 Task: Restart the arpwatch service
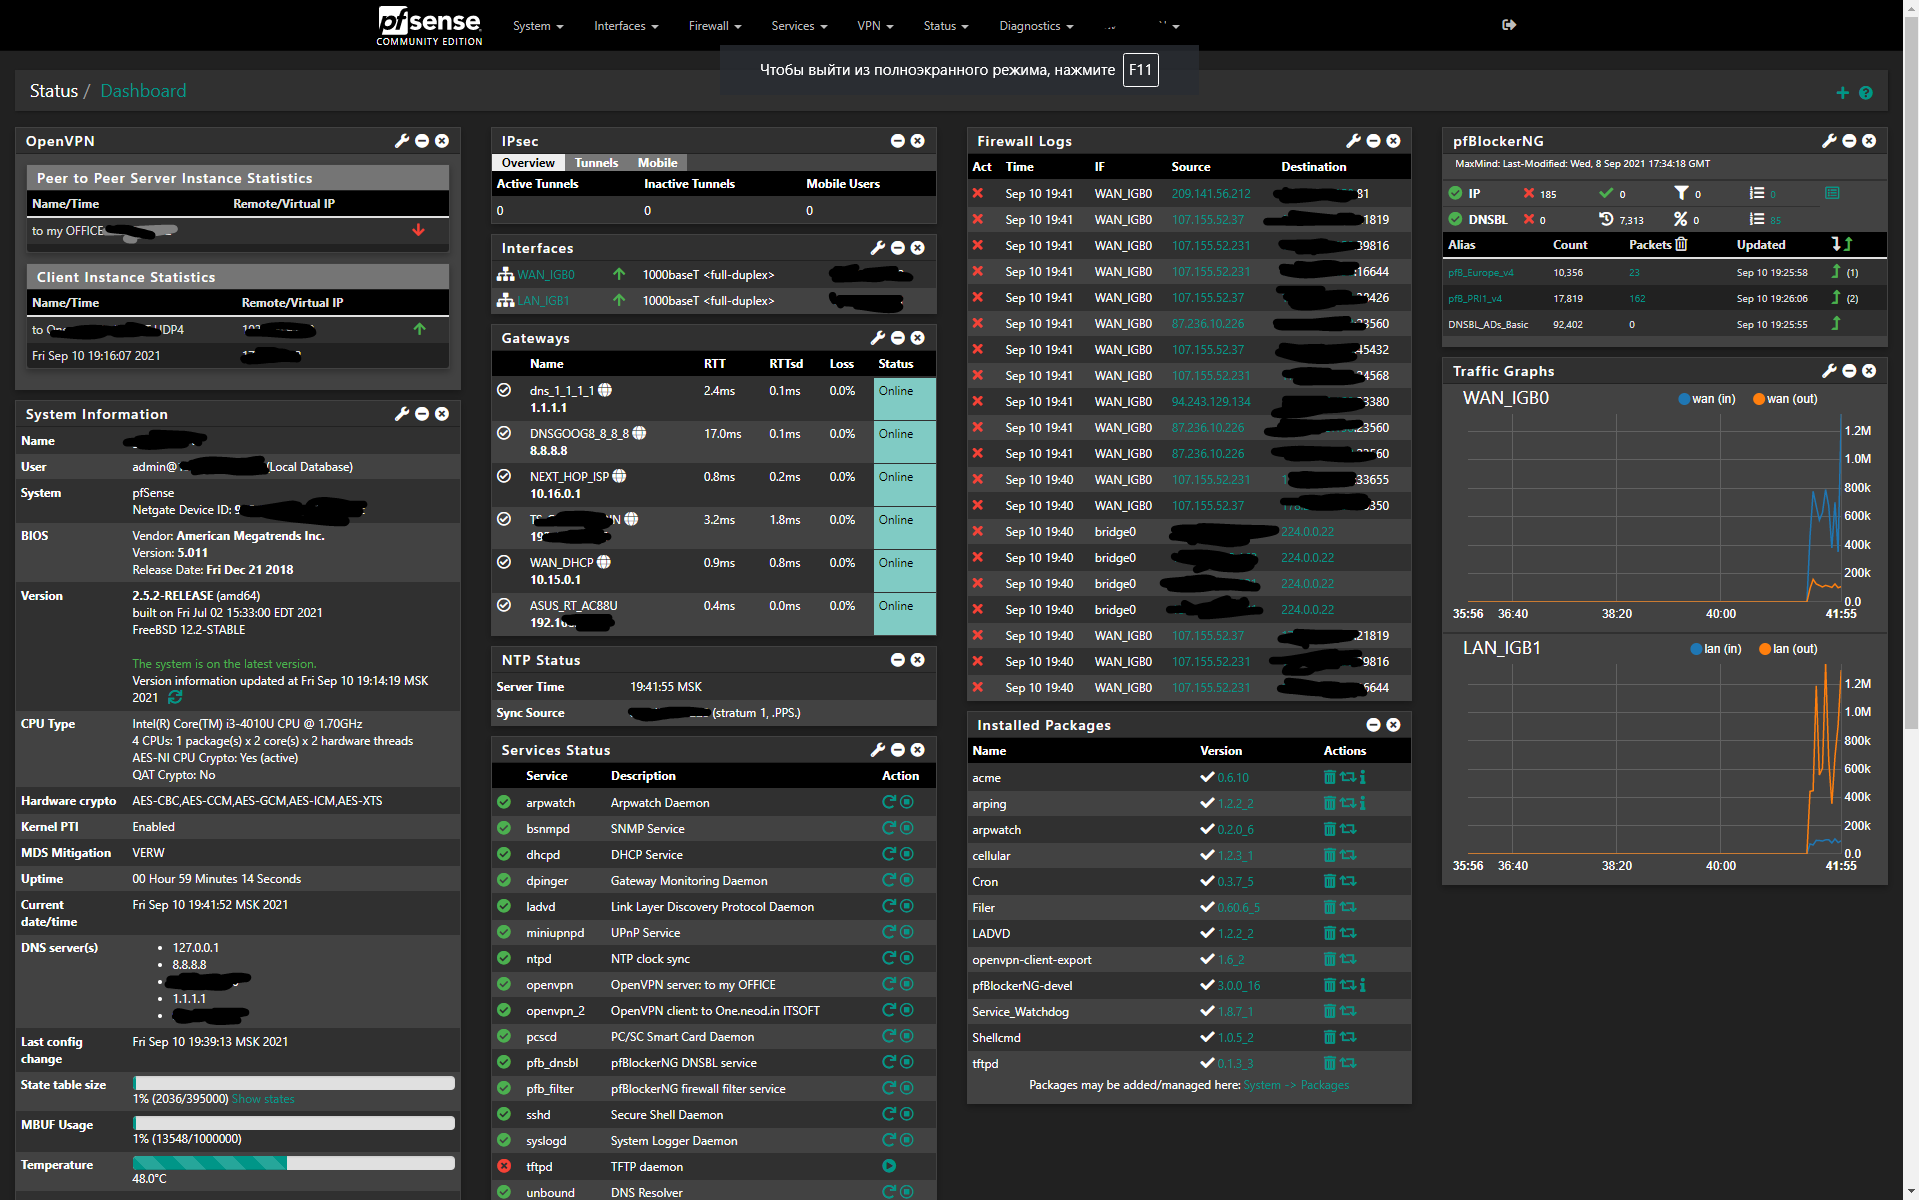[888, 802]
